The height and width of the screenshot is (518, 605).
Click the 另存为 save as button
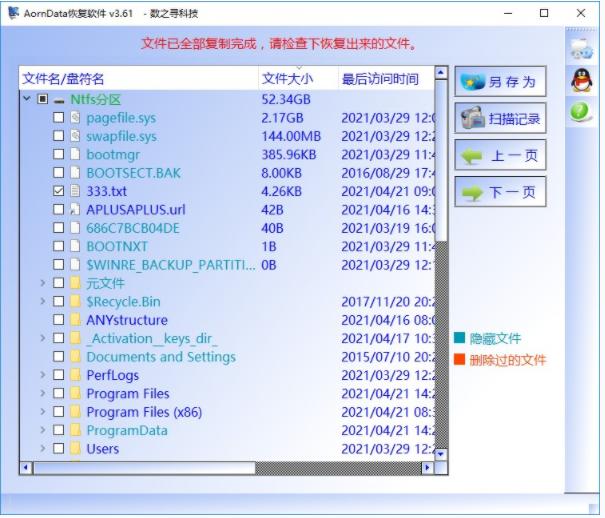pyautogui.click(x=500, y=82)
